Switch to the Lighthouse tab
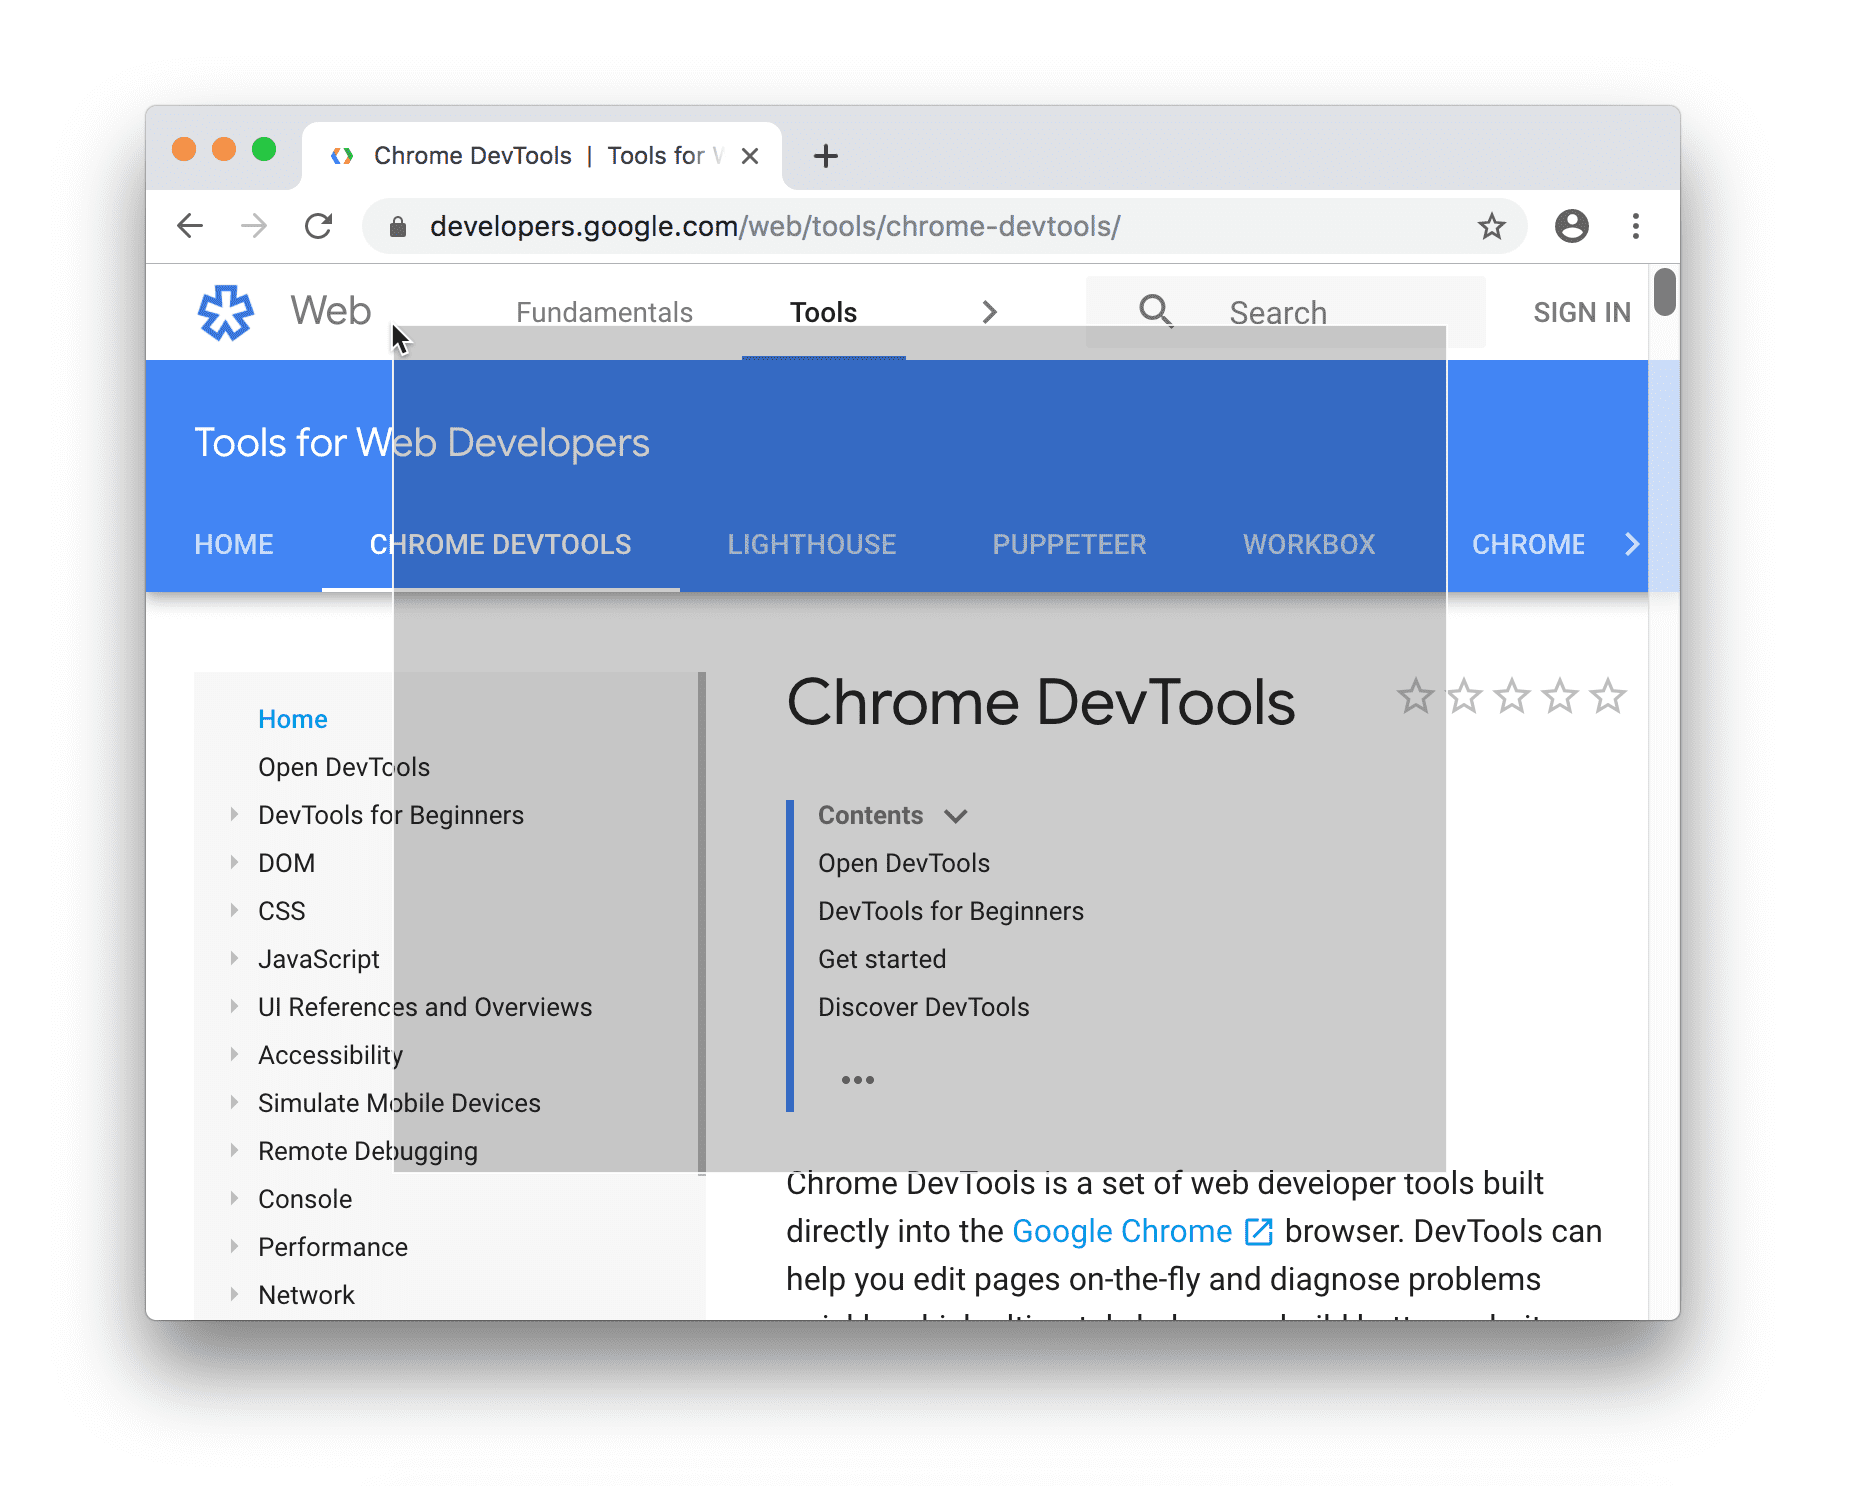Screen dimensions: 1852x1486 (811, 544)
